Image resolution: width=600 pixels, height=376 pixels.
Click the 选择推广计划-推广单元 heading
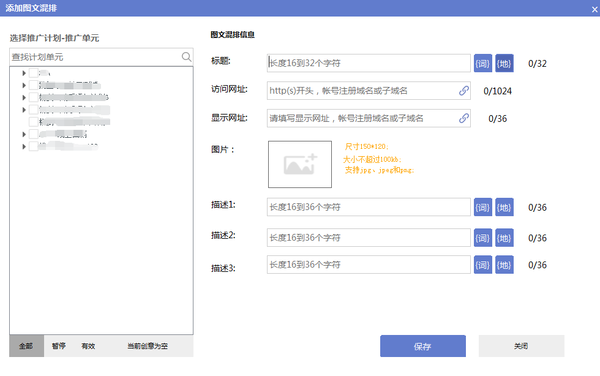[54, 38]
